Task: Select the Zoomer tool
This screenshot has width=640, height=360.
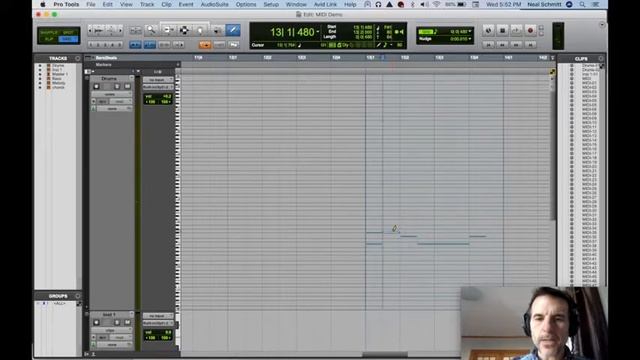Action: pyautogui.click(x=151, y=30)
